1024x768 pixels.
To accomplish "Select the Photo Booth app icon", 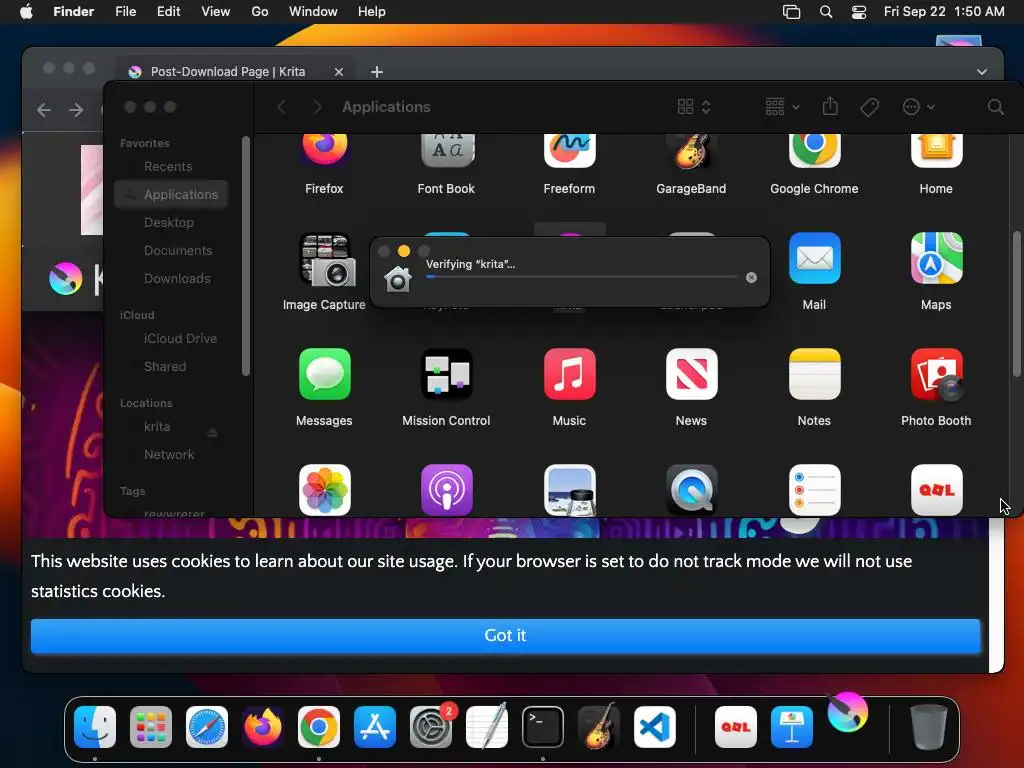I will click(x=936, y=374).
